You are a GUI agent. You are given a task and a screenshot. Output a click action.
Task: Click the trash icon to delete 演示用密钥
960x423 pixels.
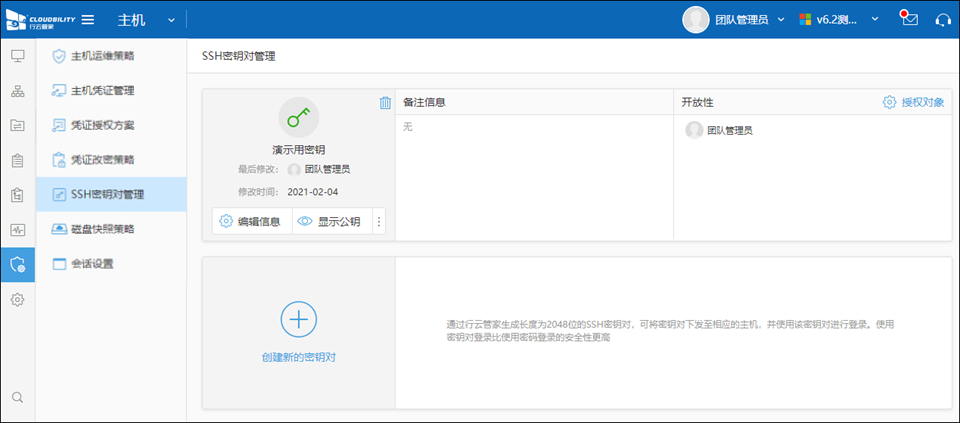[x=385, y=103]
